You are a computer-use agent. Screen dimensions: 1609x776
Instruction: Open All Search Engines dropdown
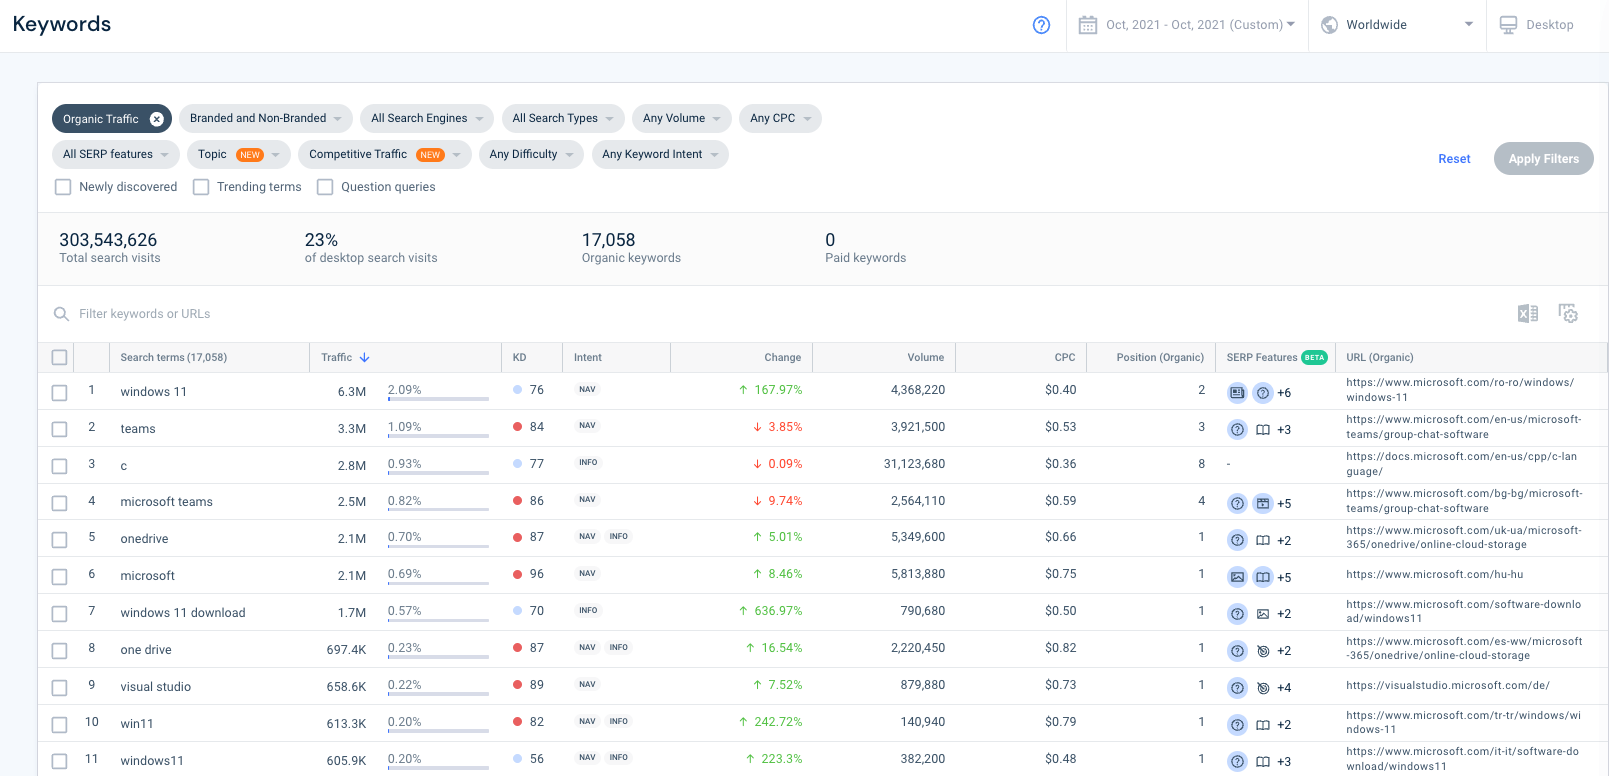click(x=427, y=118)
